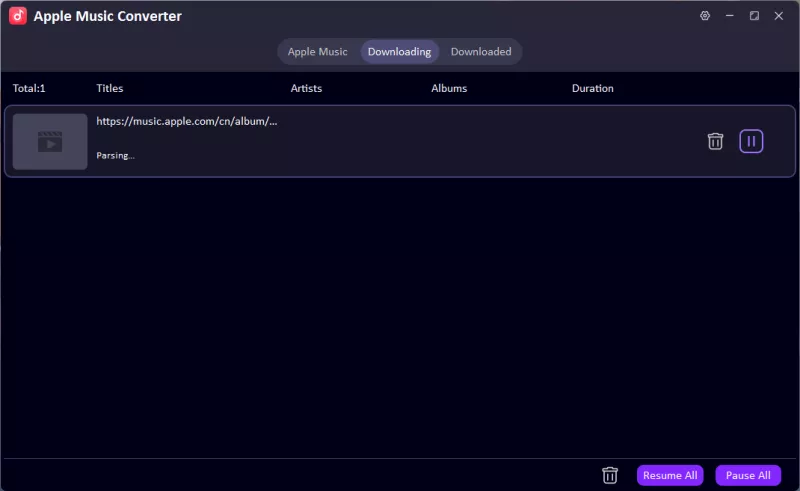Viewport: 800px width, 491px height.
Task: Delete the music.apple.com download item
Action: (x=715, y=141)
